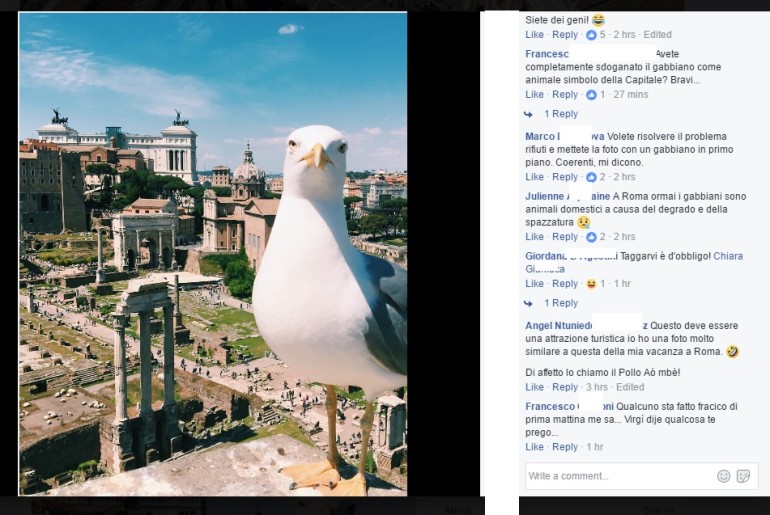Reply to the "Pollo Aò mbè!" comment

565,388
